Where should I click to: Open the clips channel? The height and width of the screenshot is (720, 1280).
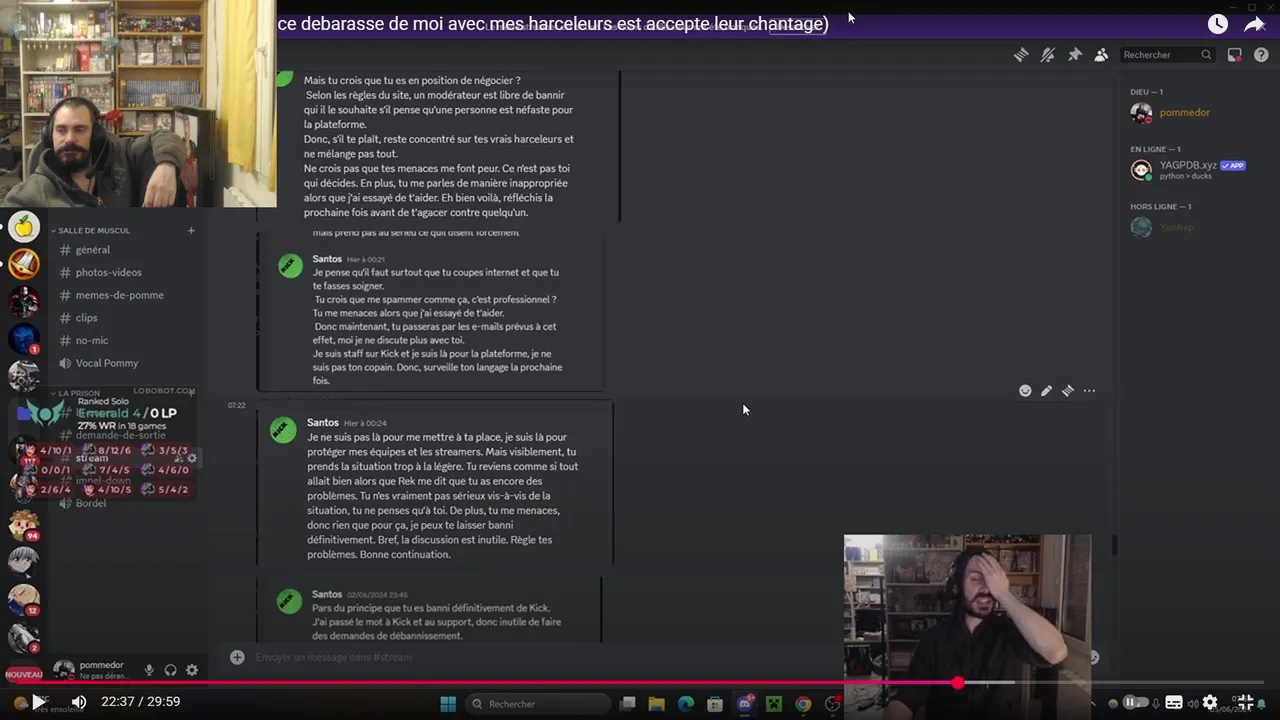pyautogui.click(x=86, y=318)
